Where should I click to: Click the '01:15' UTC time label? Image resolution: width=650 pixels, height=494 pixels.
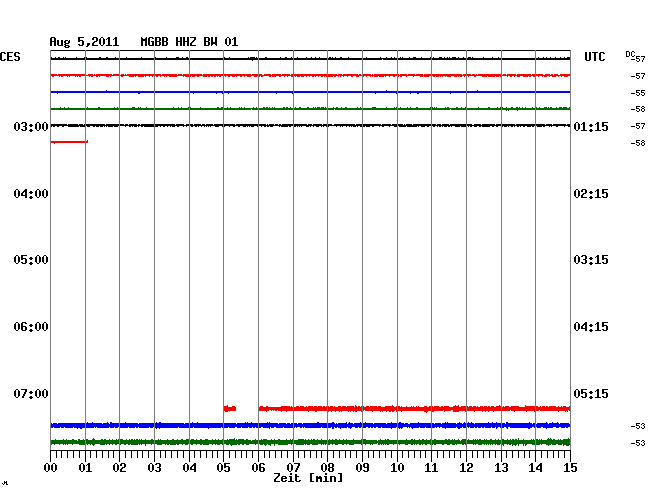pyautogui.click(x=591, y=127)
